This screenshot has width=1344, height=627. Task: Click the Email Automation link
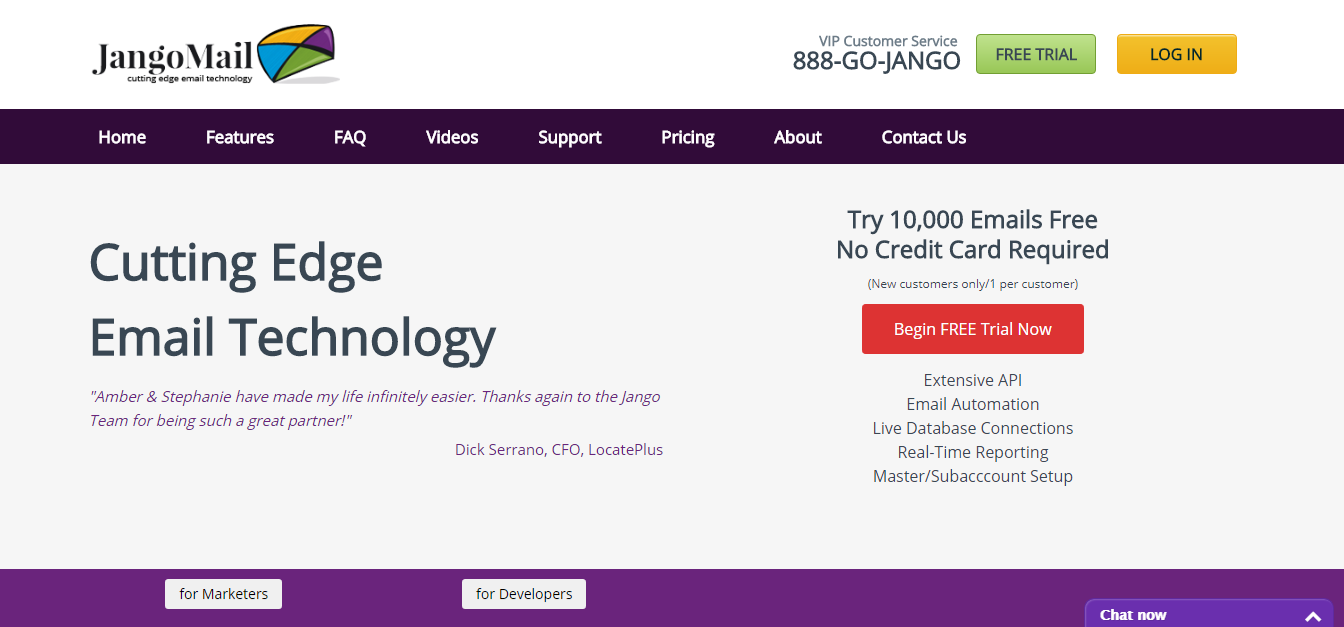[x=972, y=404]
